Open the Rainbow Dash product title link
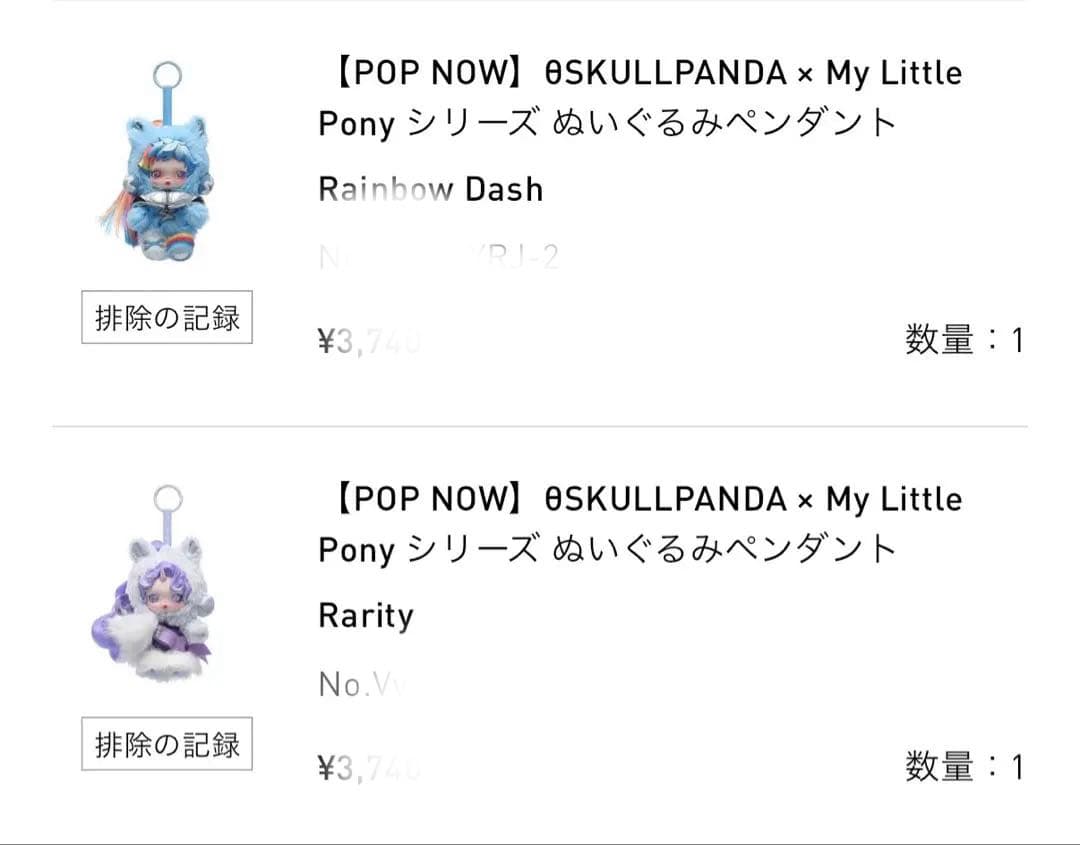Screen dimensions: 1080x845 640,97
